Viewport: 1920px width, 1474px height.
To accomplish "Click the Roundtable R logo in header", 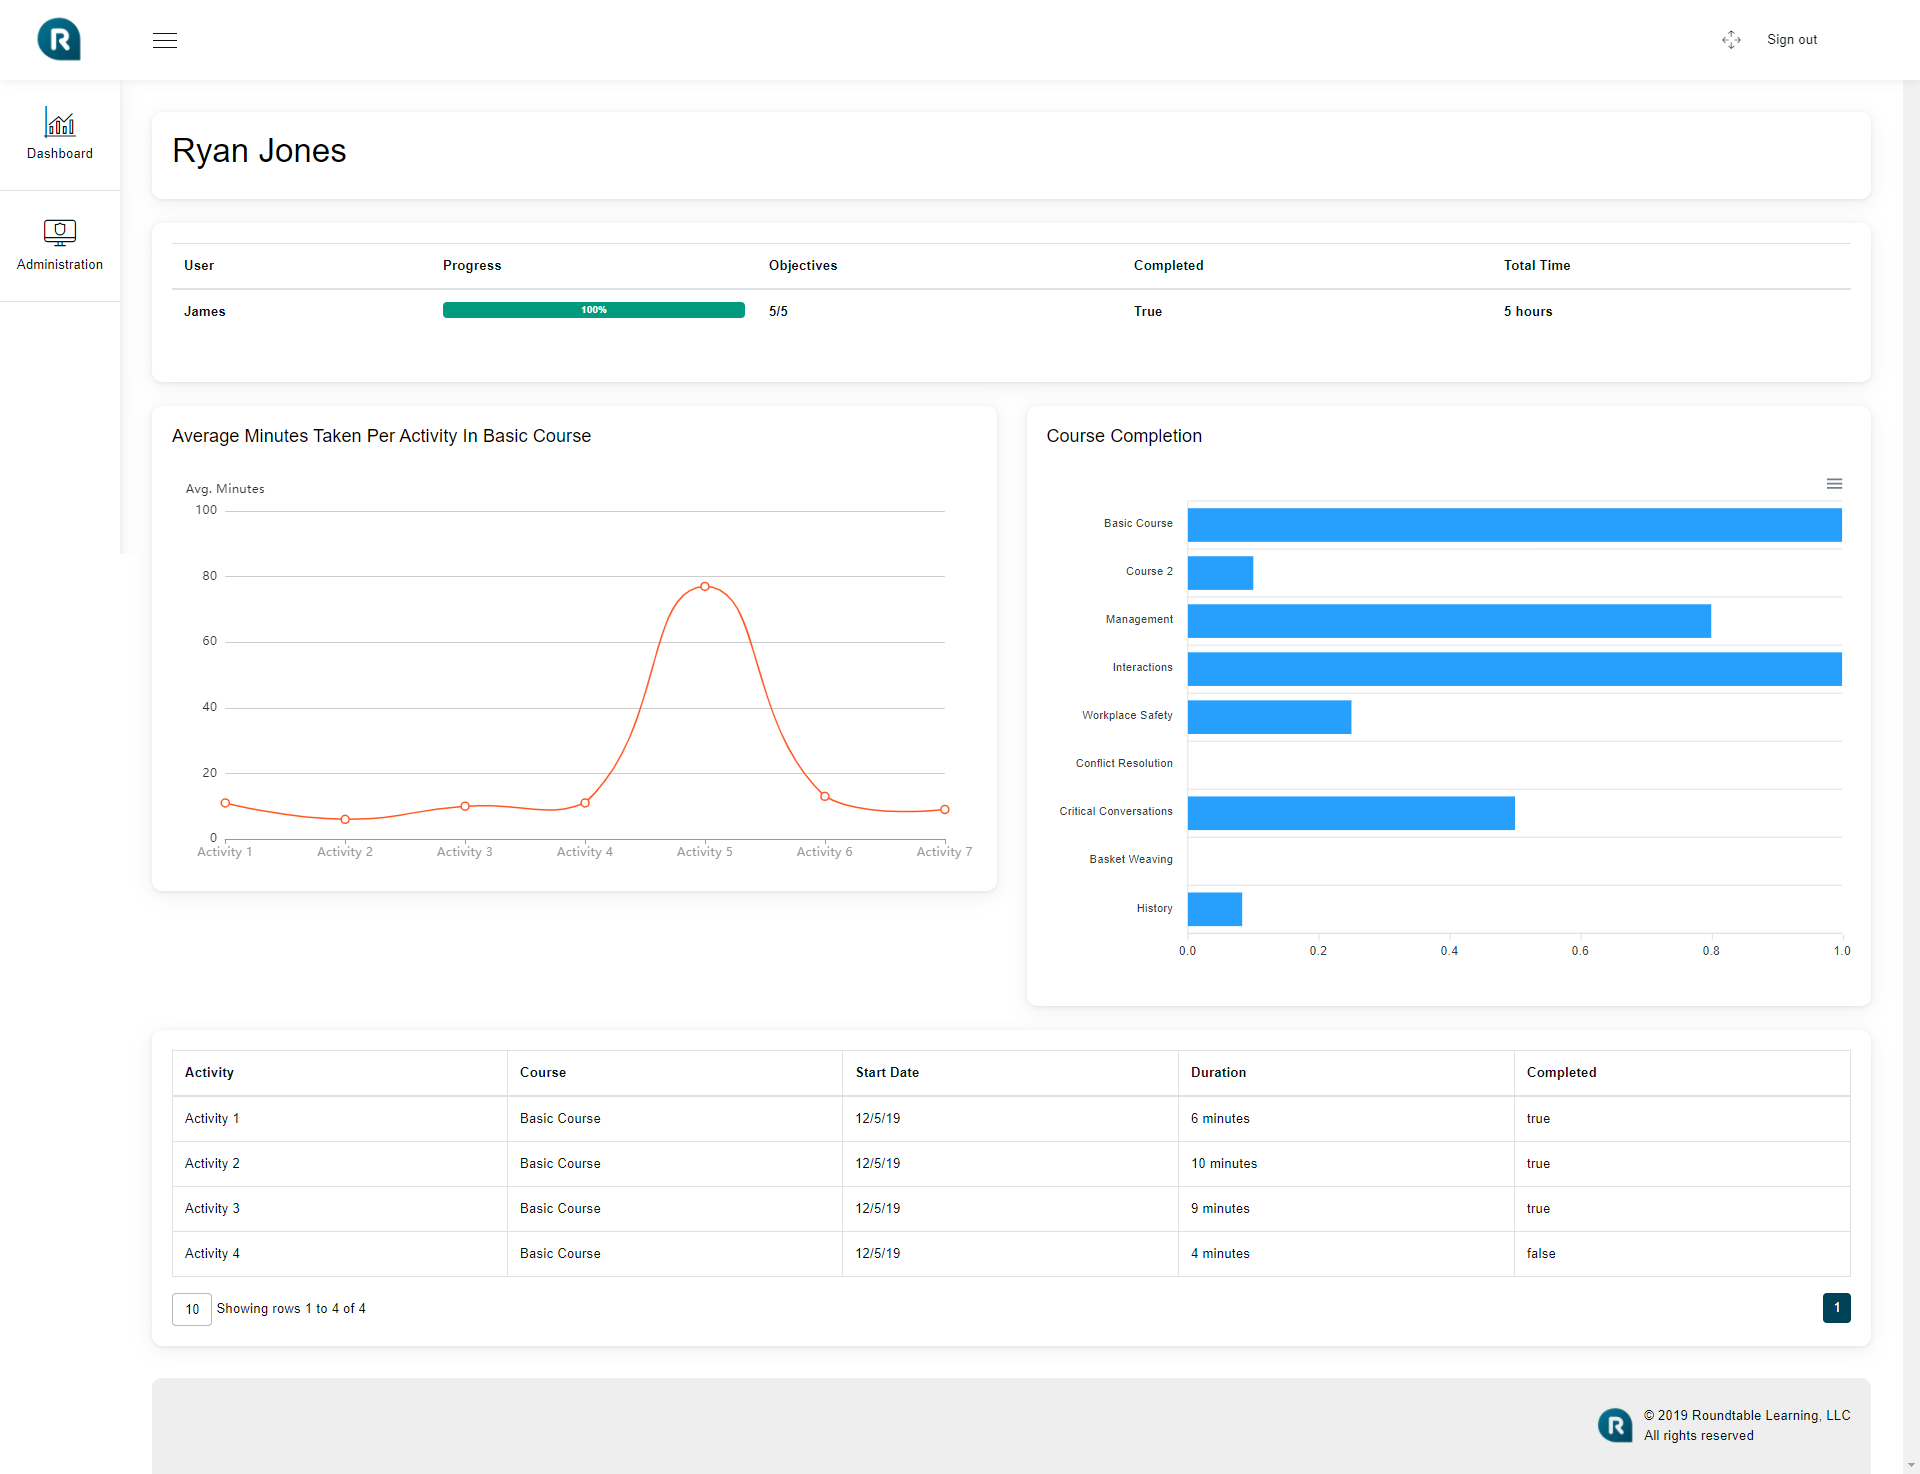I will pos(59,40).
